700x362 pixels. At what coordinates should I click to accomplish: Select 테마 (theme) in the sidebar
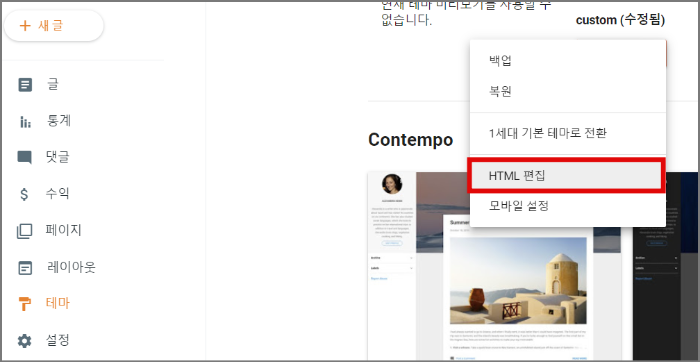pyautogui.click(x=58, y=304)
